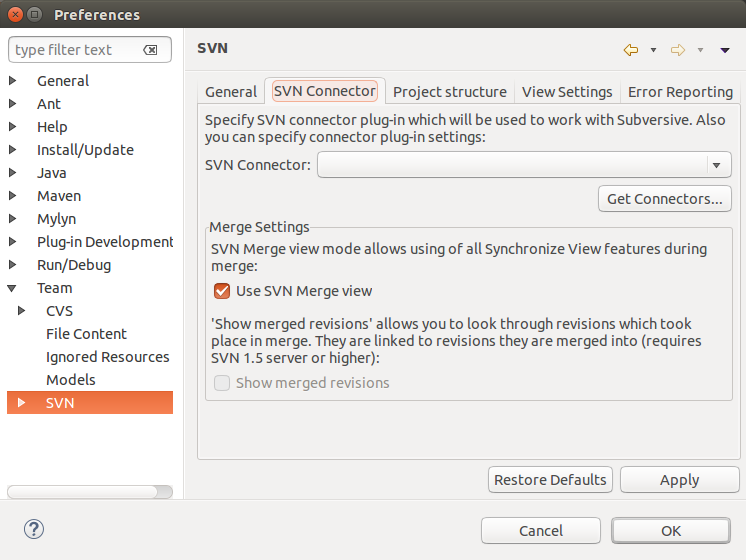Clear the filter text with the eraser icon
746x560 pixels.
coord(150,50)
